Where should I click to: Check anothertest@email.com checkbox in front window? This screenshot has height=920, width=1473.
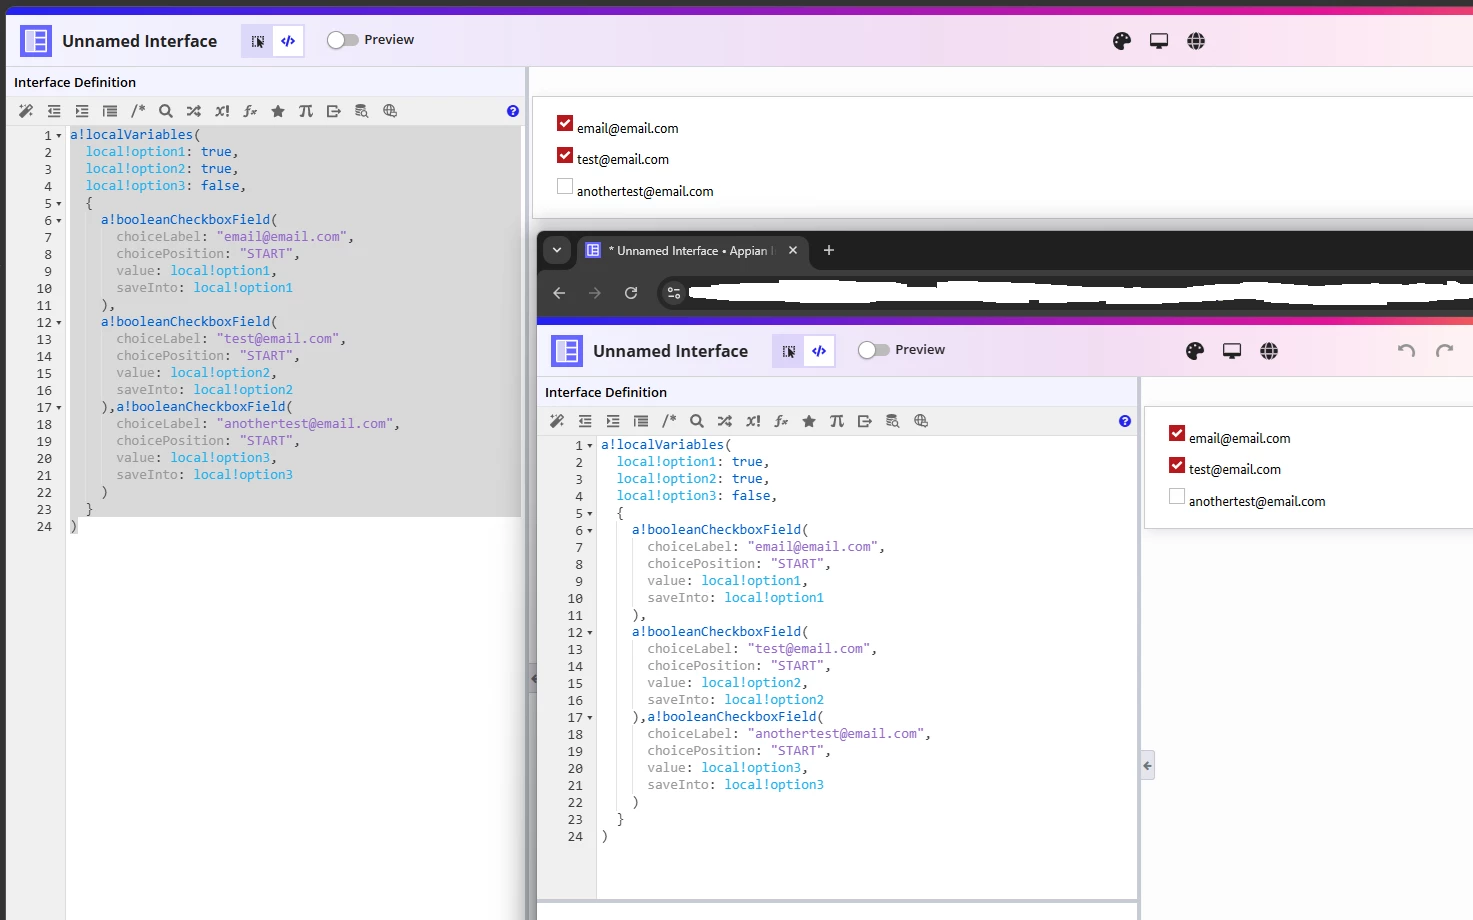tap(1177, 497)
